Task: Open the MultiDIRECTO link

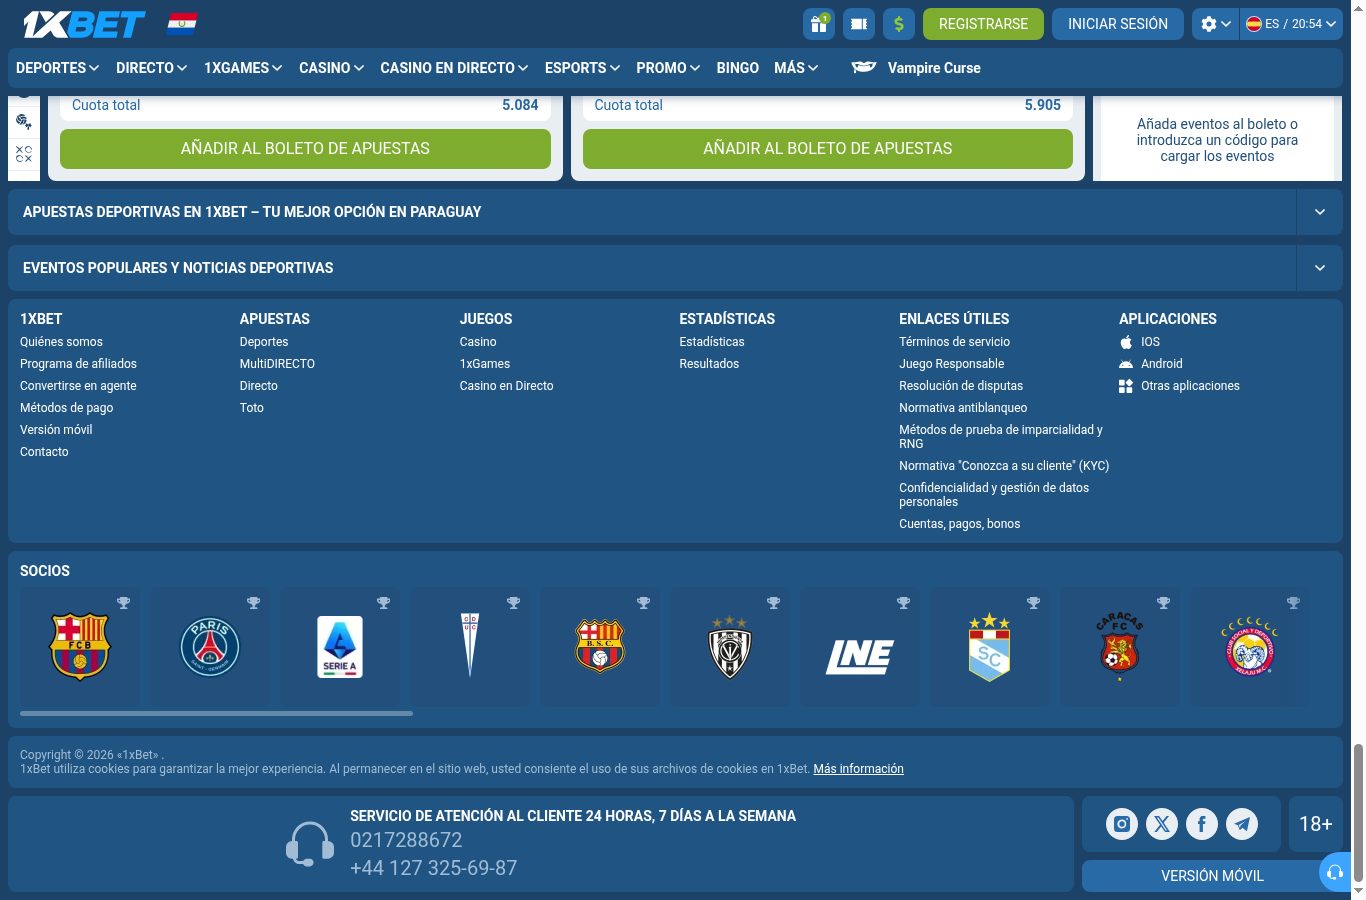Action: coord(277,364)
